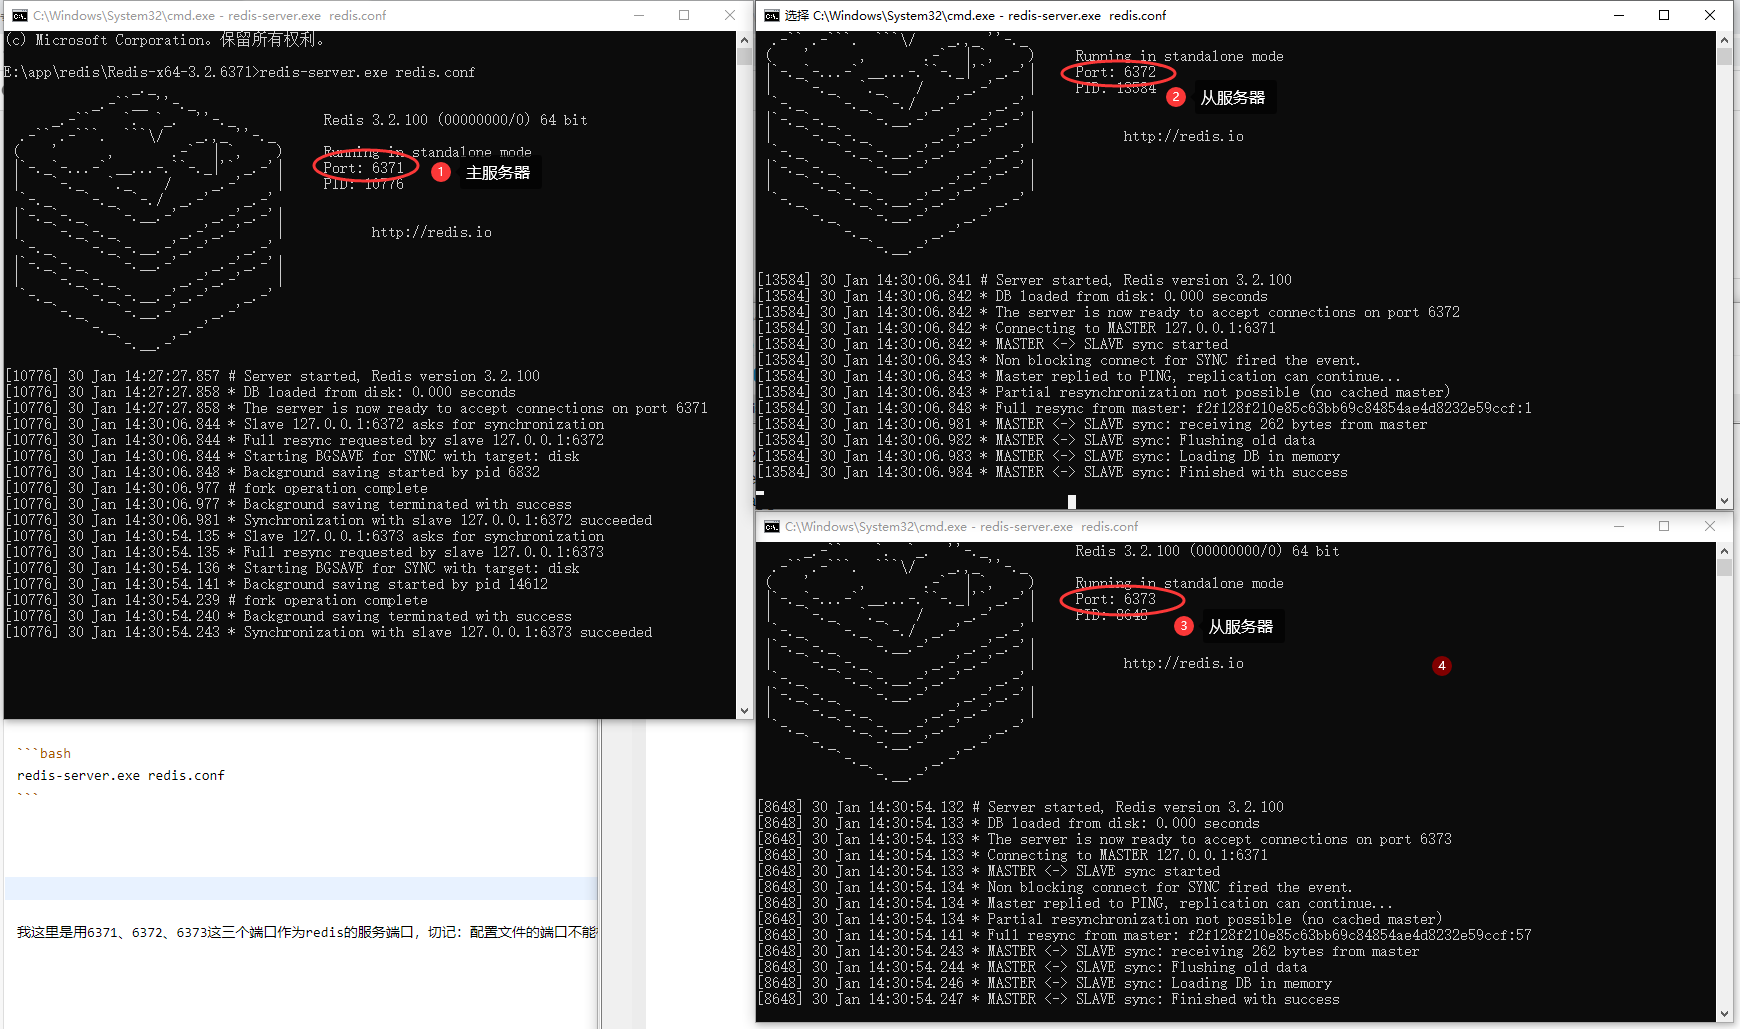This screenshot has width=1740, height=1029.
Task: Minimize the port 6372 slave server window
Action: [x=1619, y=15]
